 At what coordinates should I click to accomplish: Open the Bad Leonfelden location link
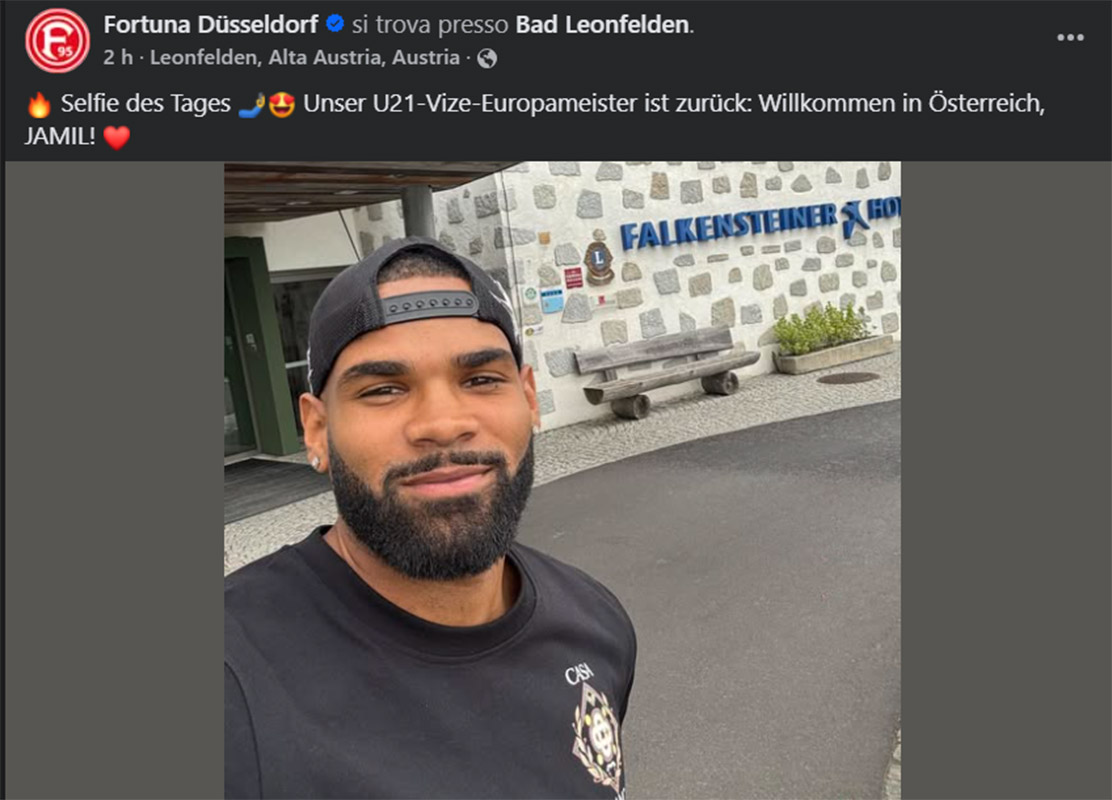pyautogui.click(x=602, y=24)
